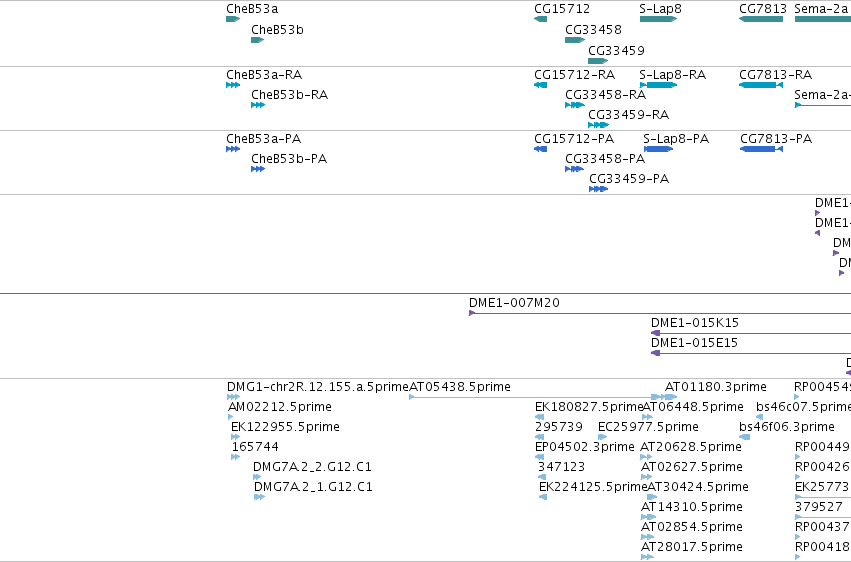The image size is (851, 562).
Task: Click the CG33458-PA protein glyph
Action: coord(574,169)
